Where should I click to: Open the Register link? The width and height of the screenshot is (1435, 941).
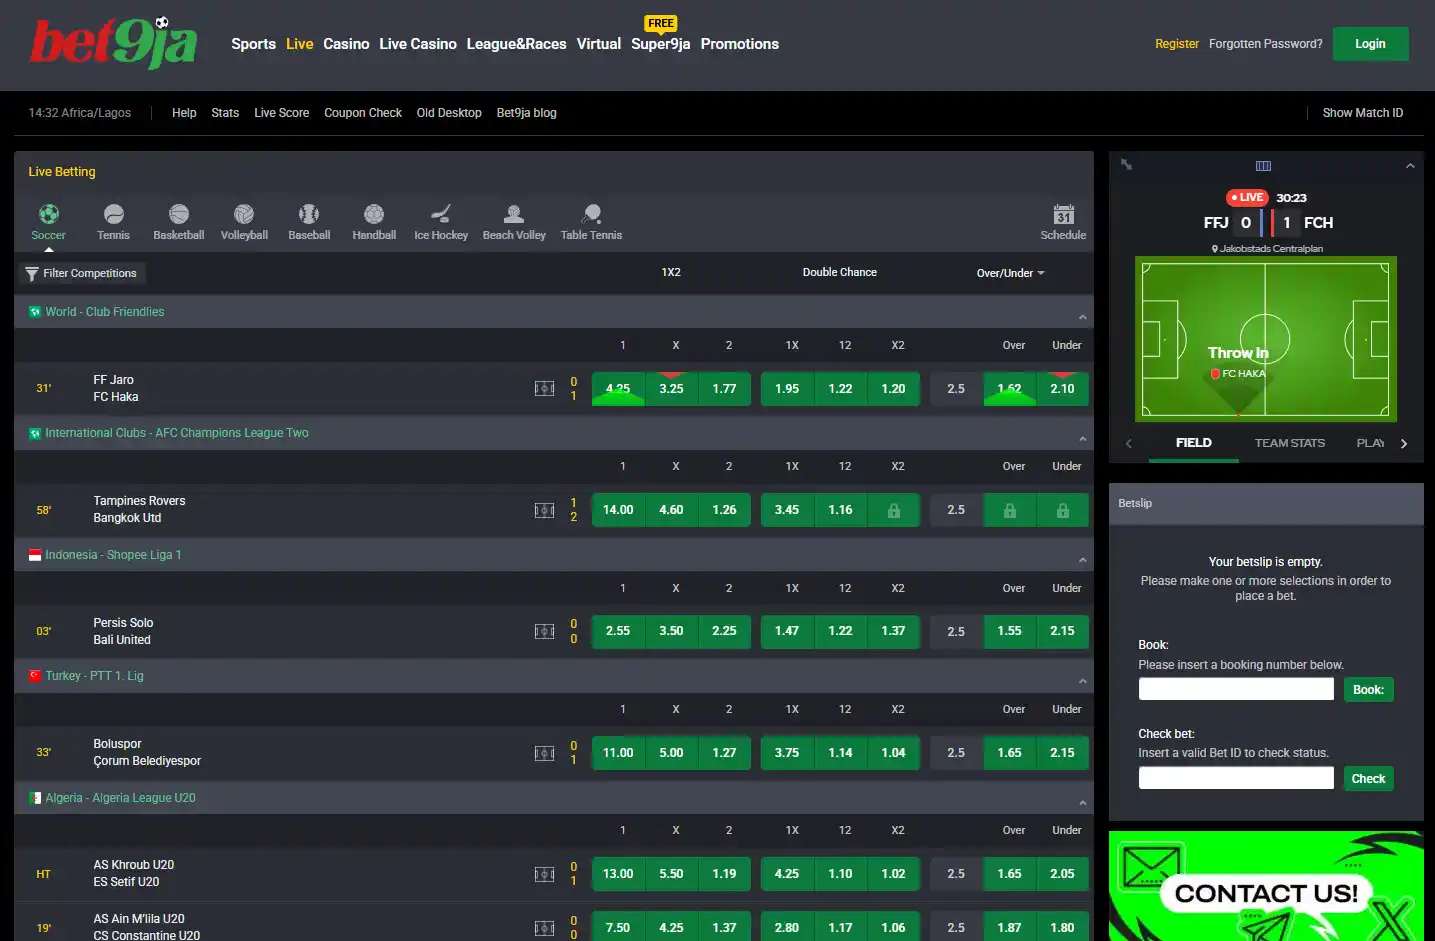point(1177,44)
